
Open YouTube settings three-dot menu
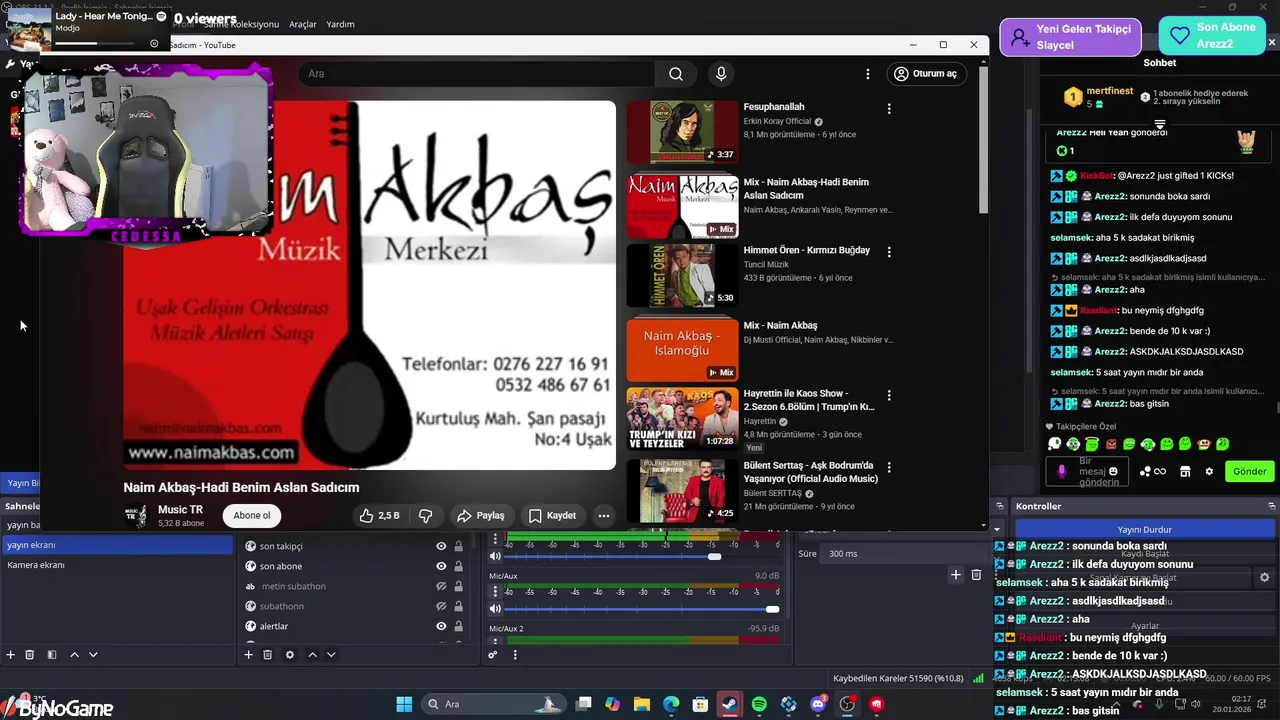(x=868, y=74)
